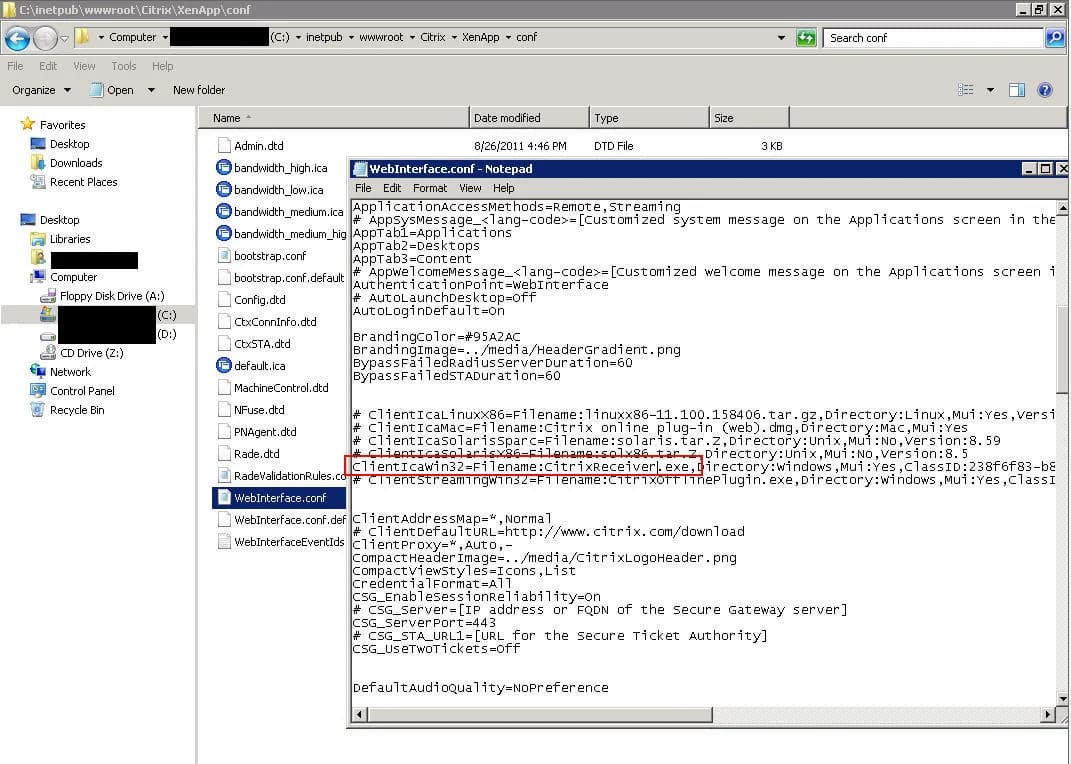Click Notepad horizontal scrollbar thumb
Image resolution: width=1071 pixels, height=764 pixels.
pyautogui.click(x=540, y=714)
